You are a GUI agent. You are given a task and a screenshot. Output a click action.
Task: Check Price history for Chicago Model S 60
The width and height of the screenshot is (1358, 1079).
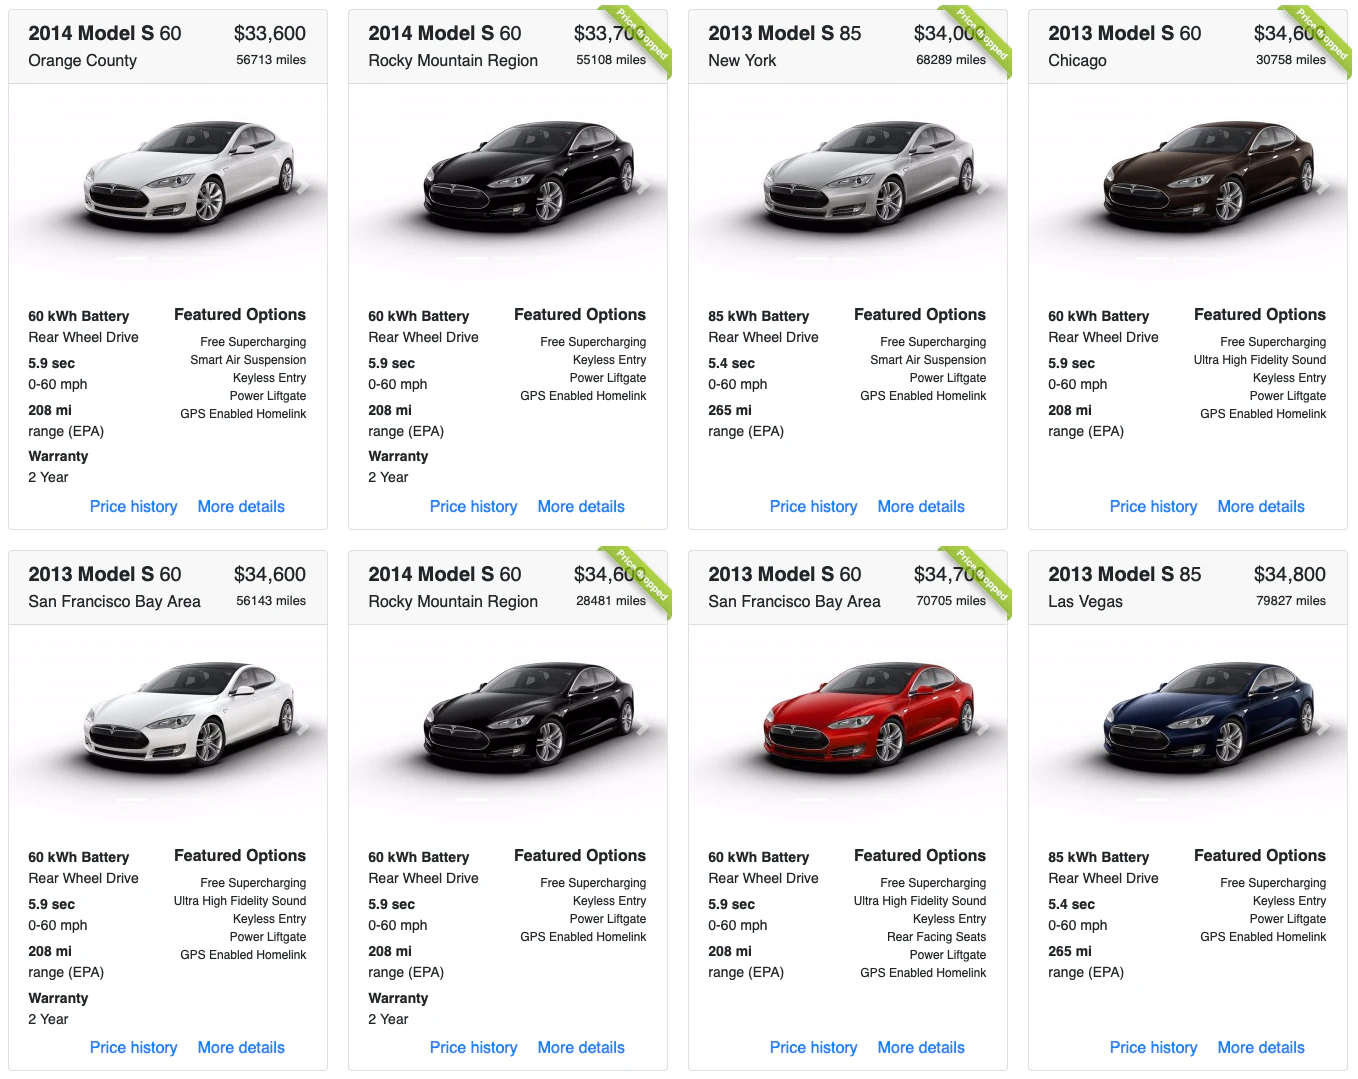click(1153, 506)
